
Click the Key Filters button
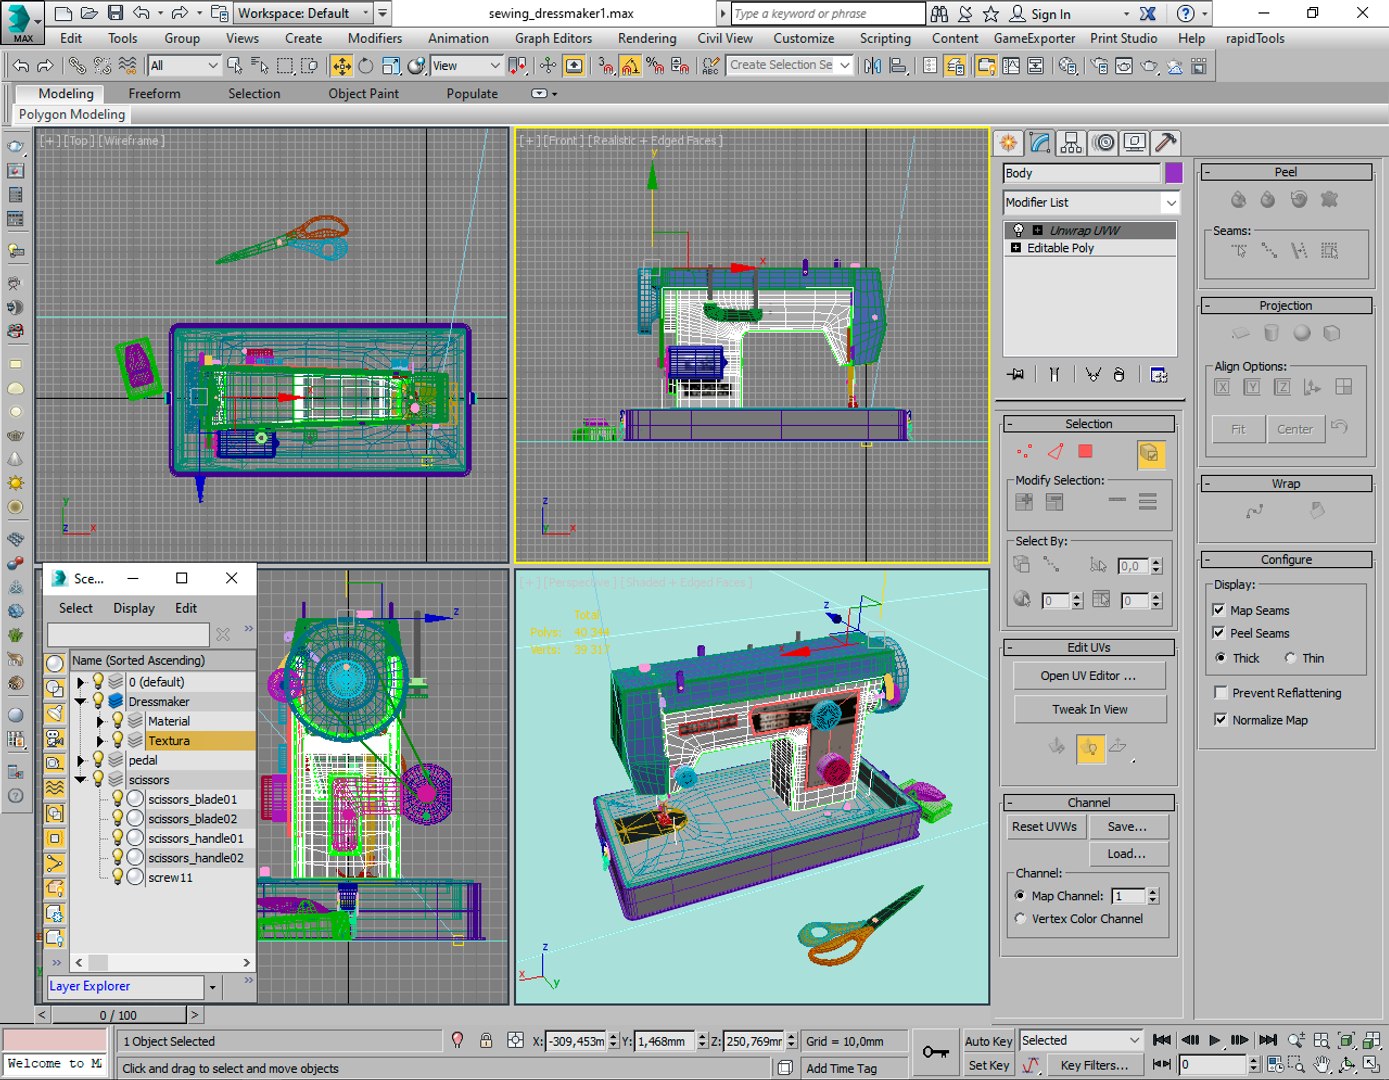tap(1094, 1066)
